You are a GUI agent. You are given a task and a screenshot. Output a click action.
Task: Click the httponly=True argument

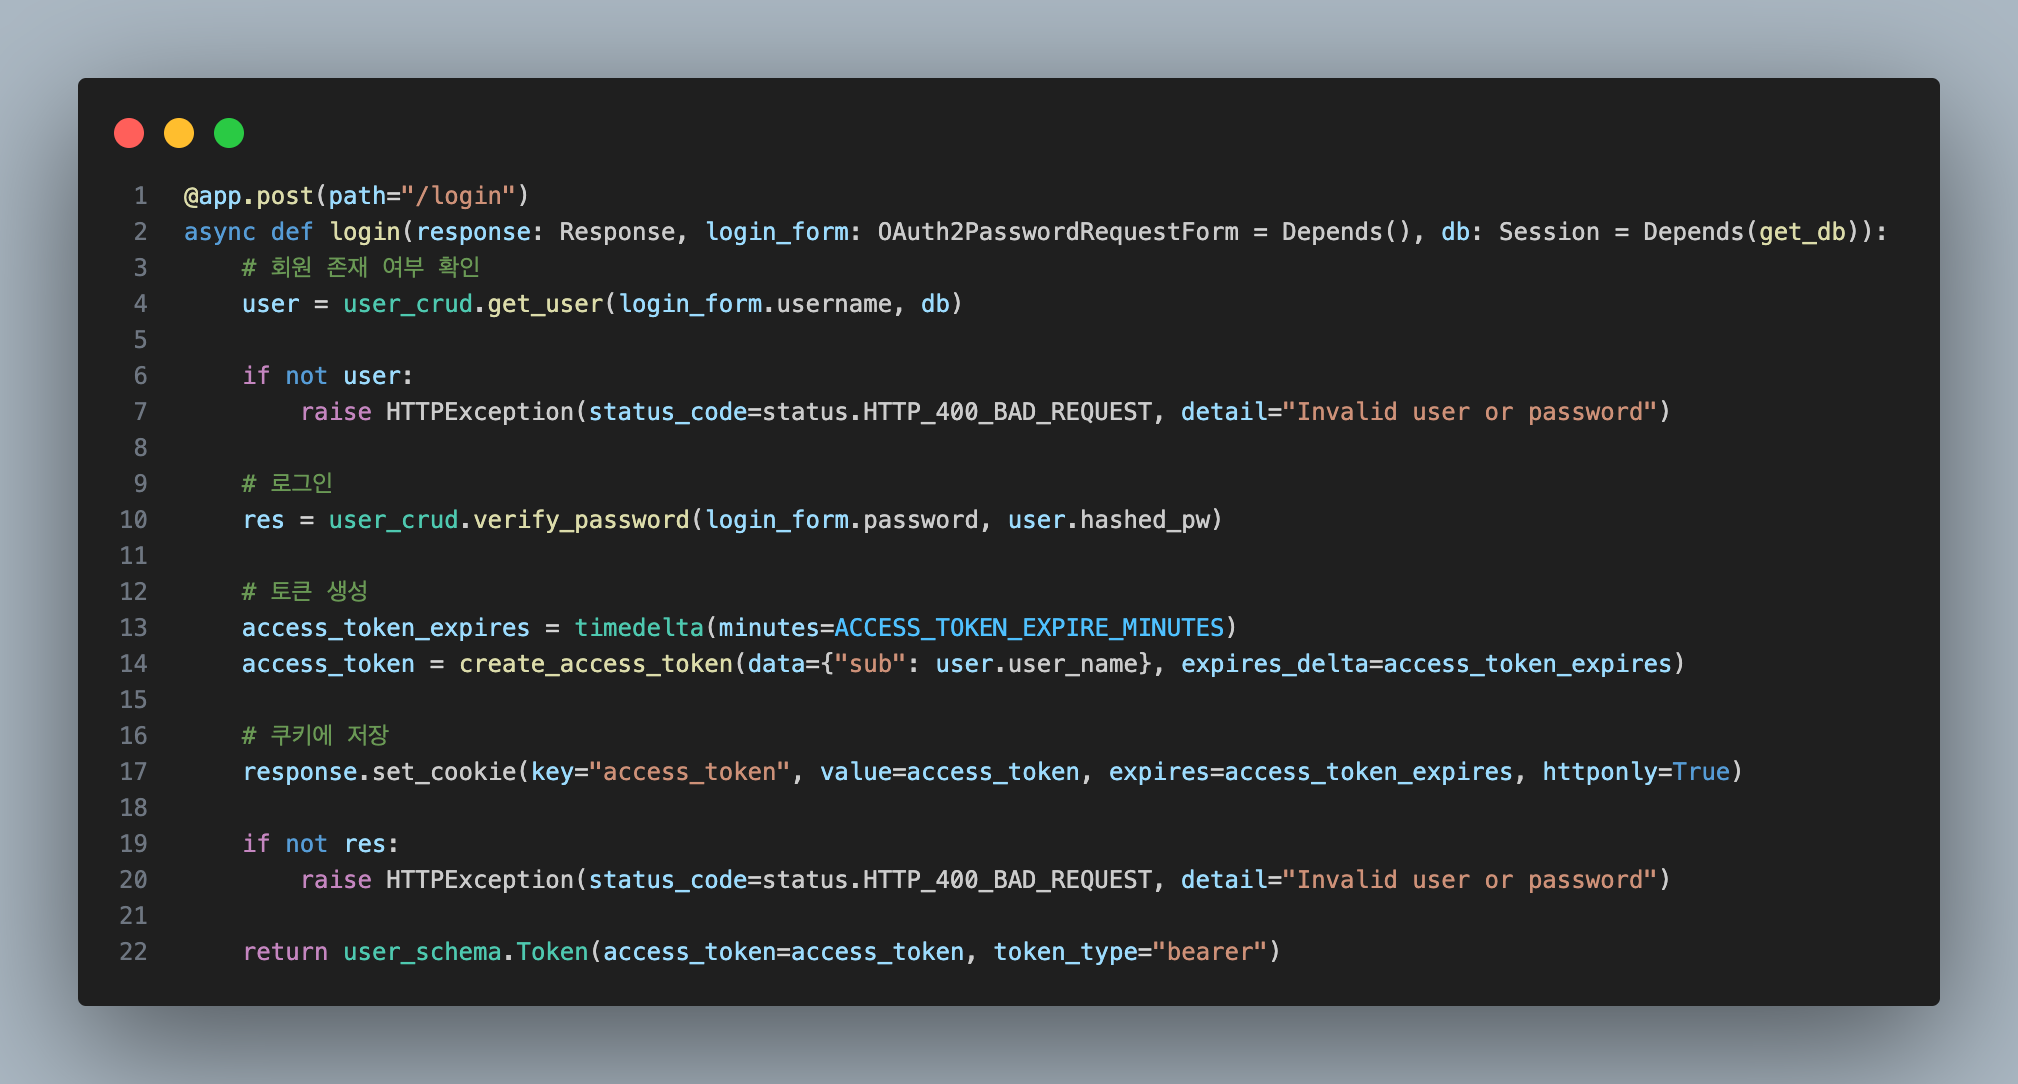1636,772
